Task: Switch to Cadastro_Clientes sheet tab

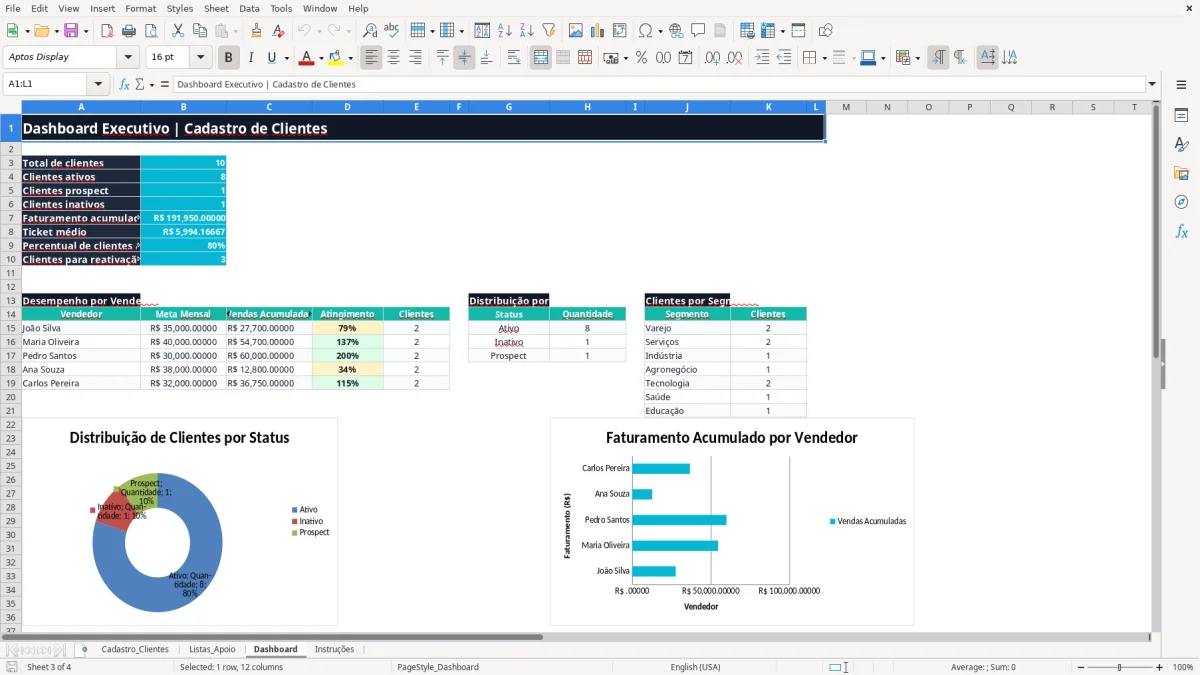Action: click(x=135, y=649)
